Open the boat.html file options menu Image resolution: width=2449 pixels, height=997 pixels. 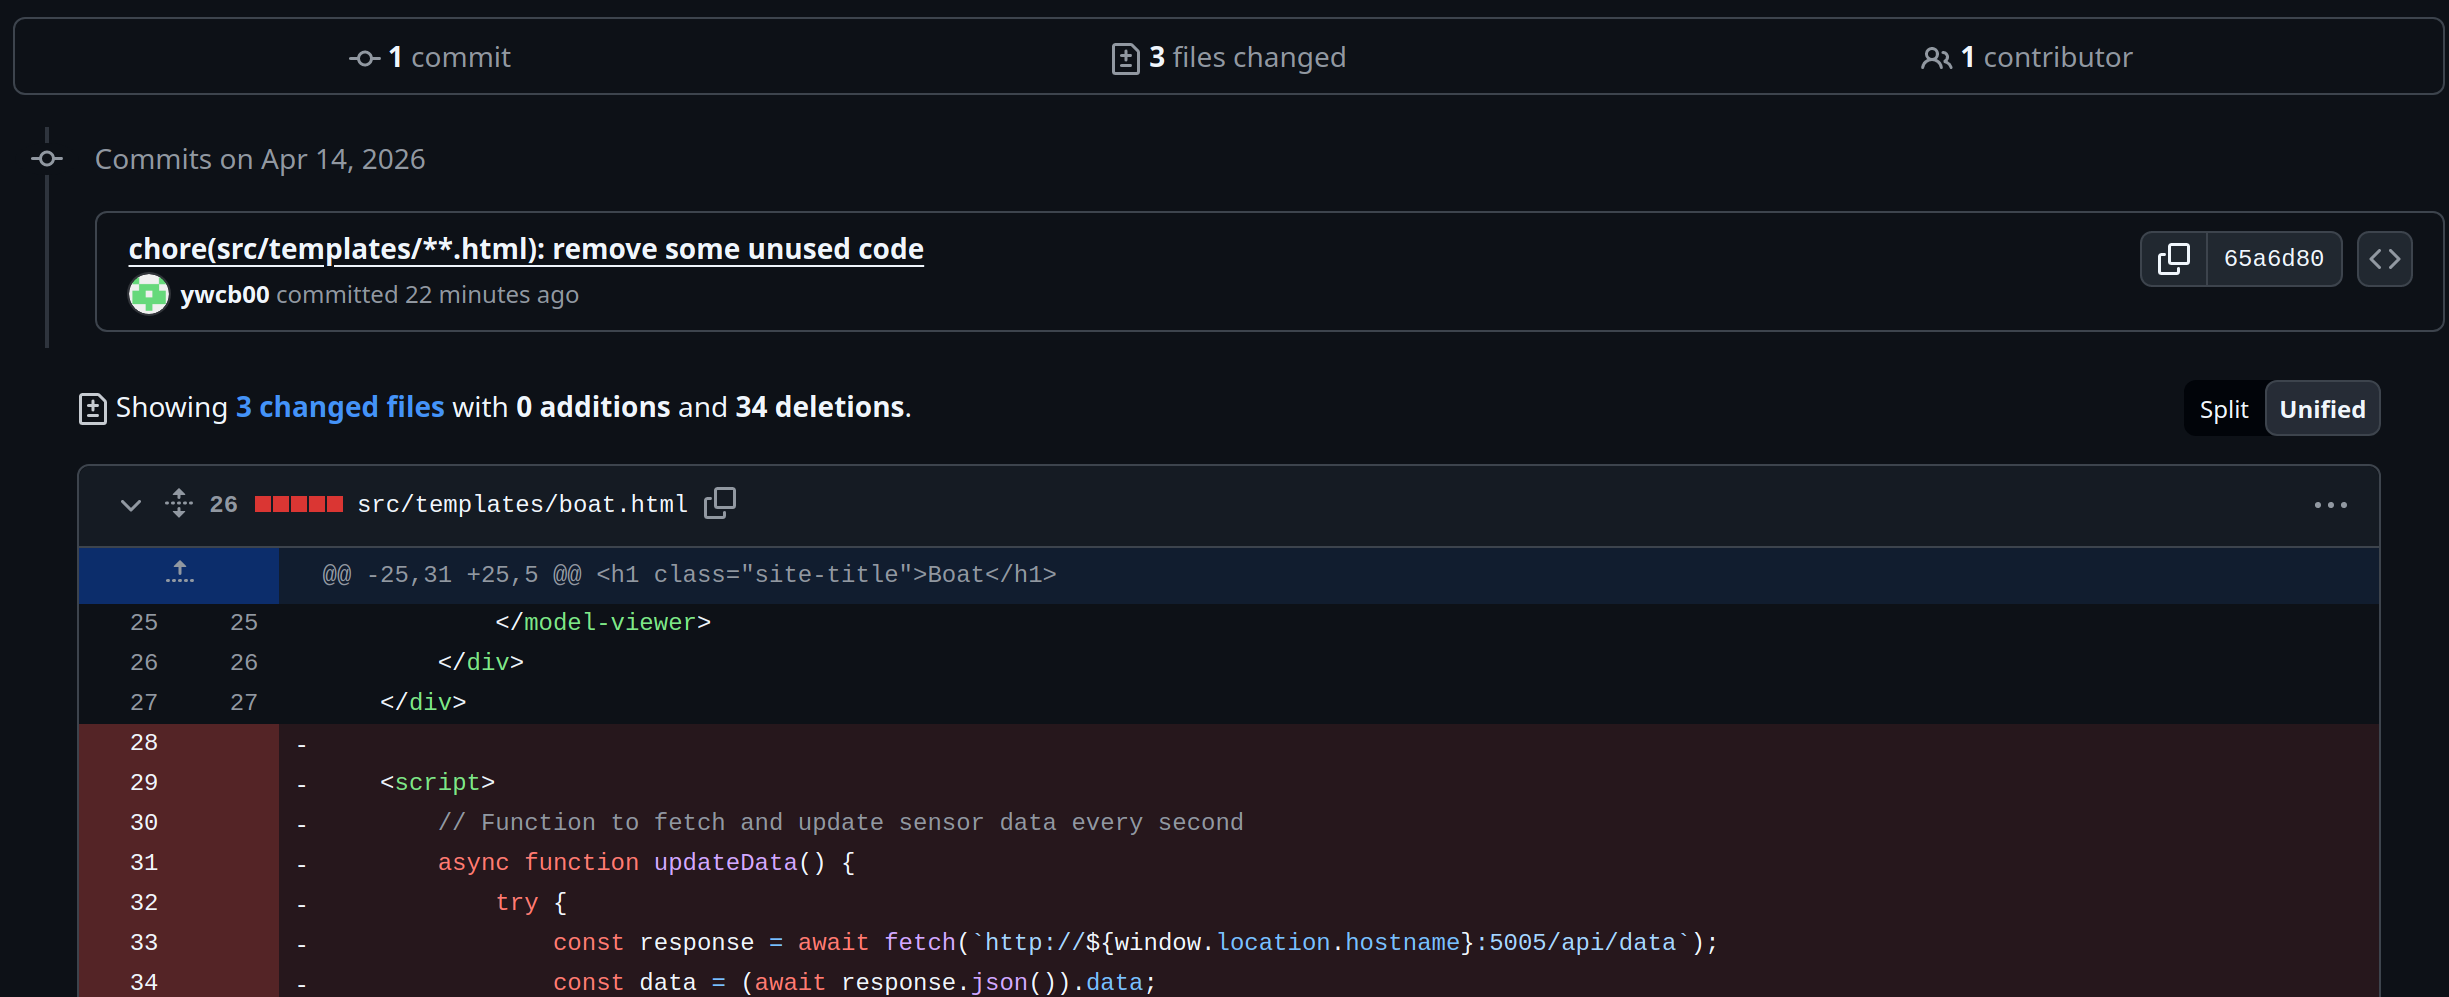[x=2330, y=505]
